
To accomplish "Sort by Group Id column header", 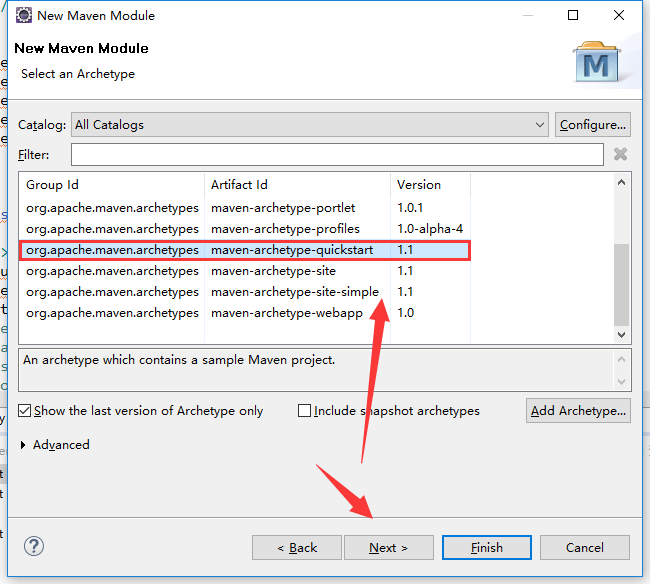I will pyautogui.click(x=112, y=185).
